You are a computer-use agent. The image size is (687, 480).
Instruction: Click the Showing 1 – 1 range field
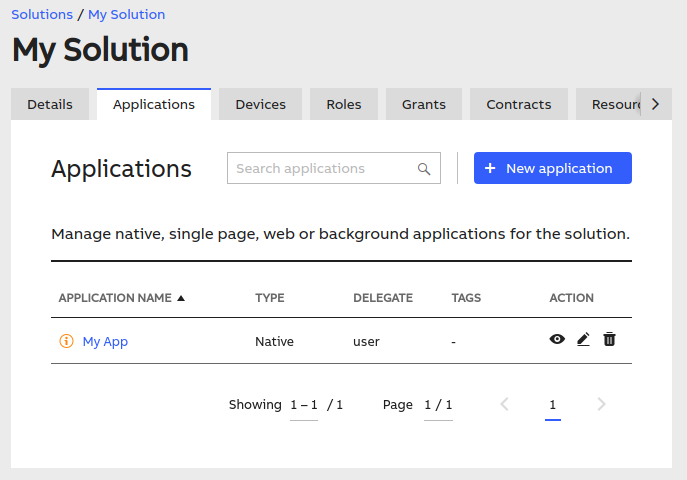tap(304, 405)
